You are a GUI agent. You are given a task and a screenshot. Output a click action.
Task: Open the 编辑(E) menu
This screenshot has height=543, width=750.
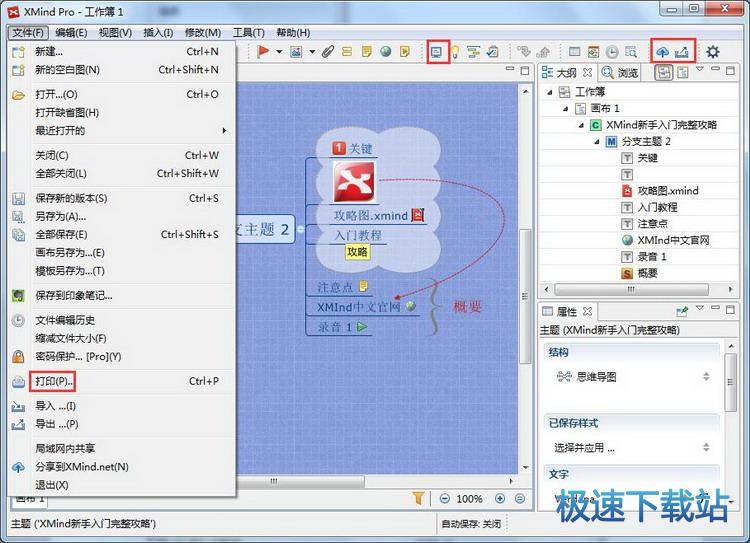coord(71,33)
